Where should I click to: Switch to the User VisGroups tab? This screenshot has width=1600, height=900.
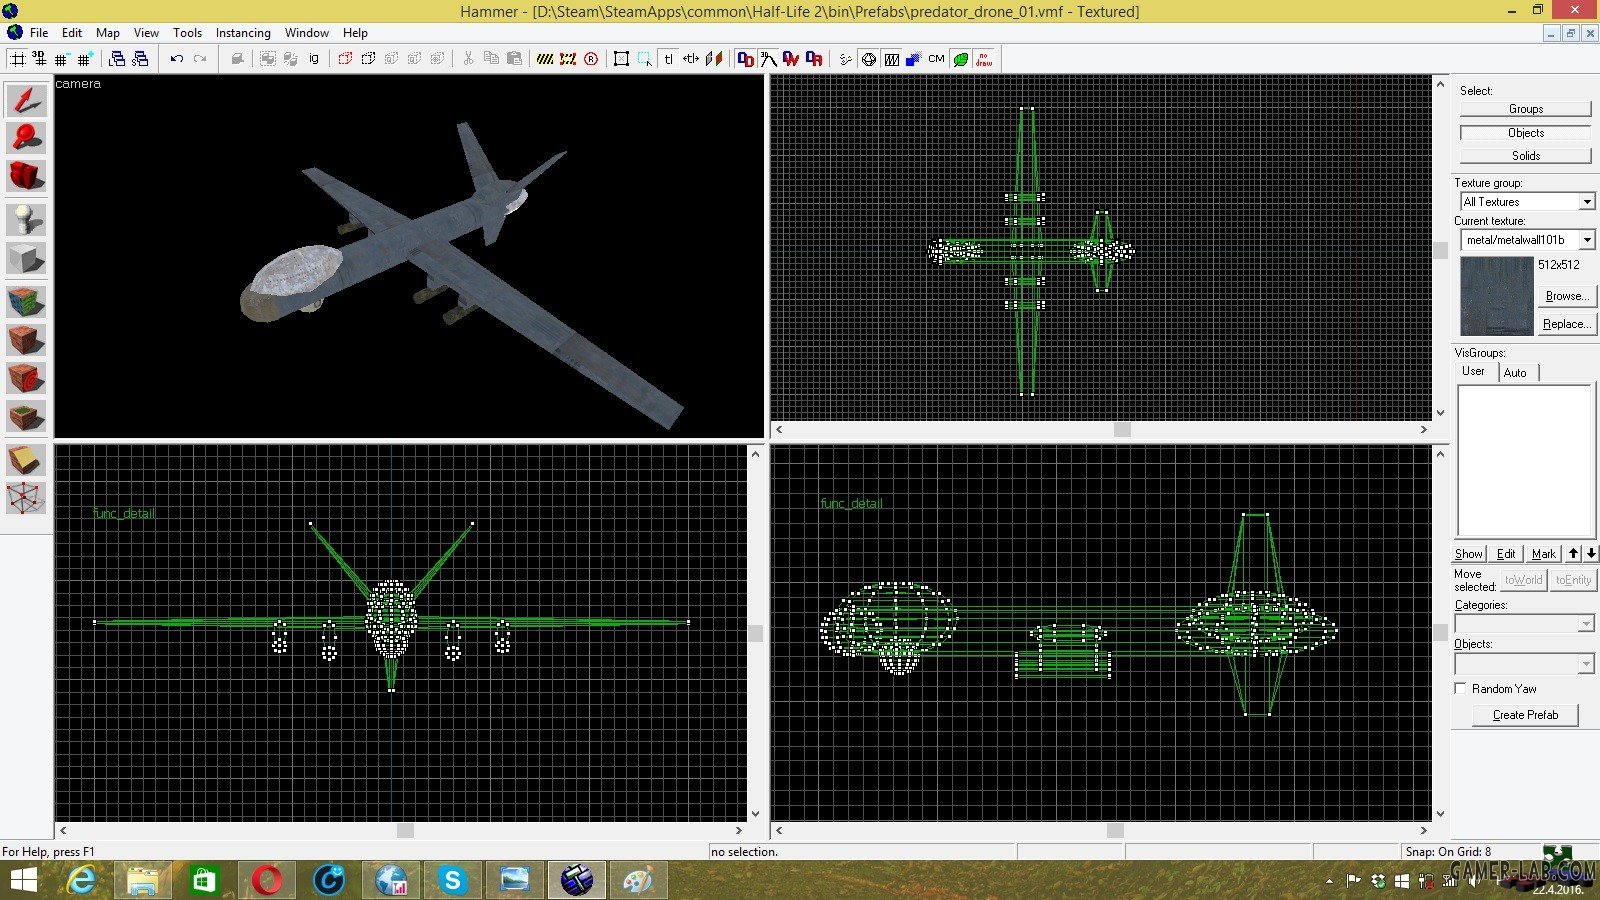tap(1474, 371)
